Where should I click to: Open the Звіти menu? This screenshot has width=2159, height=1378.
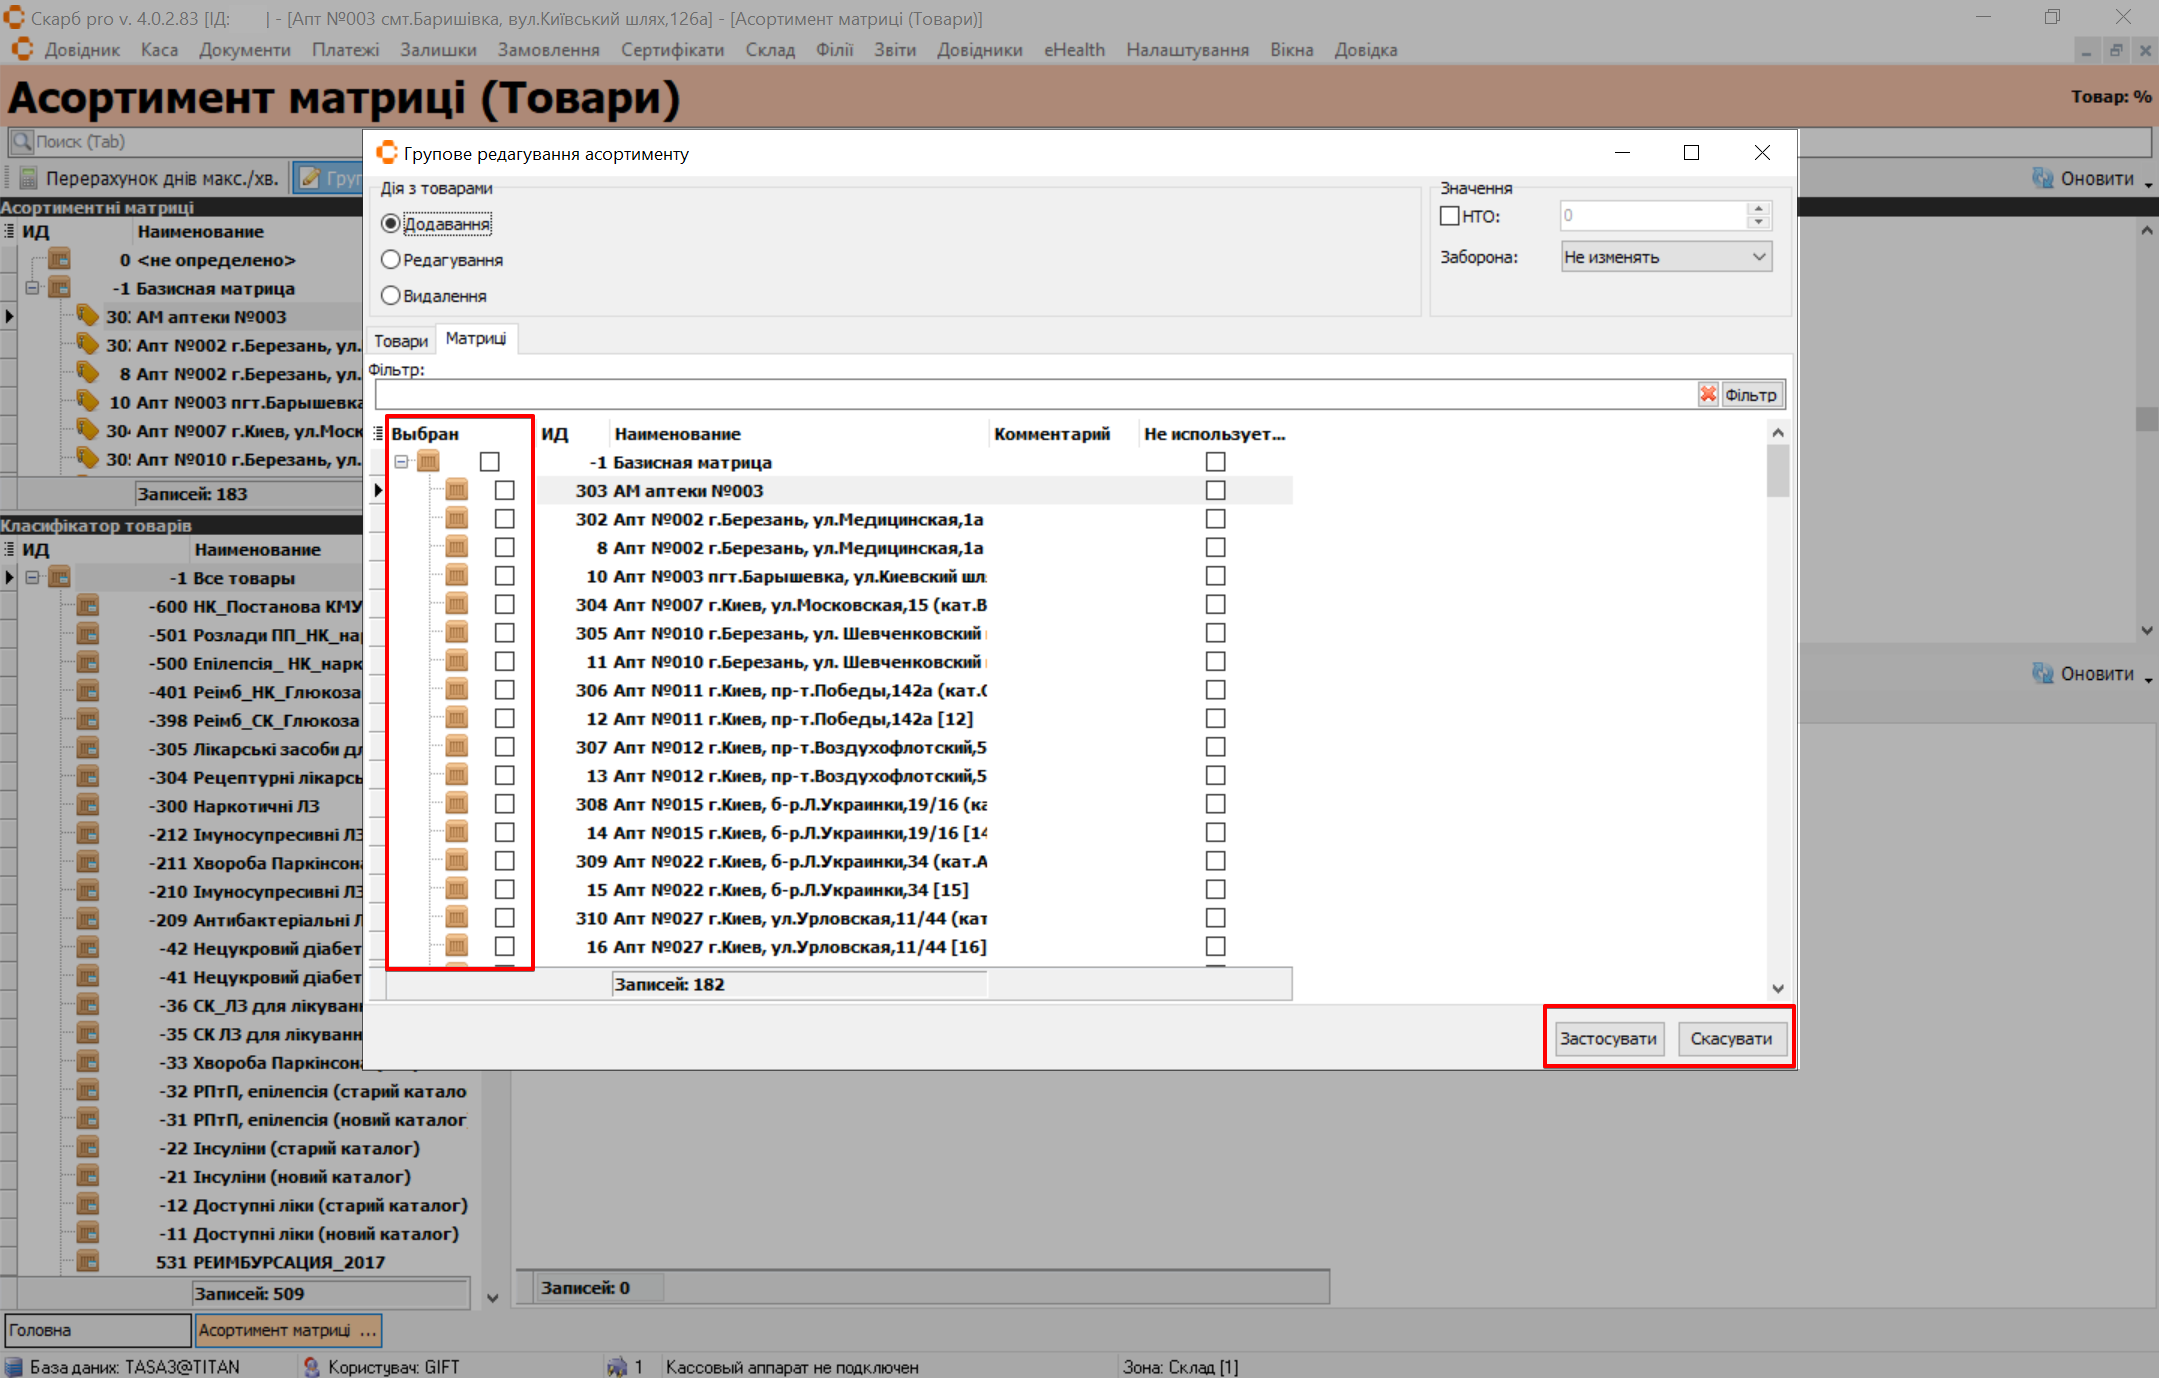[x=894, y=50]
